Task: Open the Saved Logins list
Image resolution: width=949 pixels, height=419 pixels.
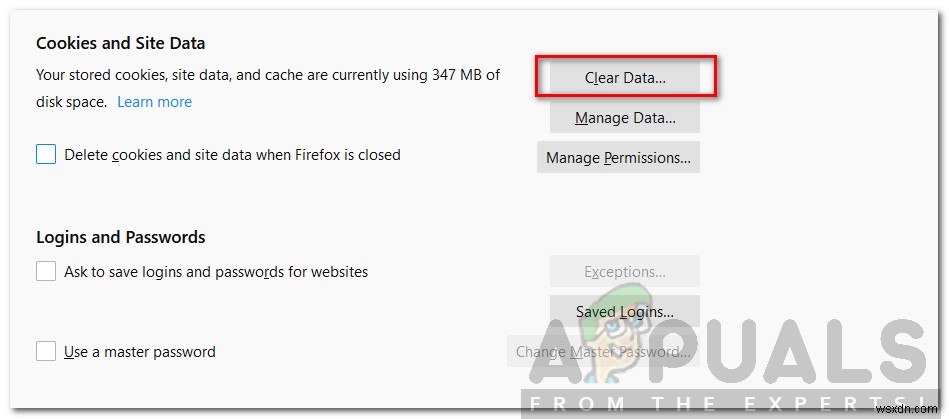Action: (x=625, y=311)
